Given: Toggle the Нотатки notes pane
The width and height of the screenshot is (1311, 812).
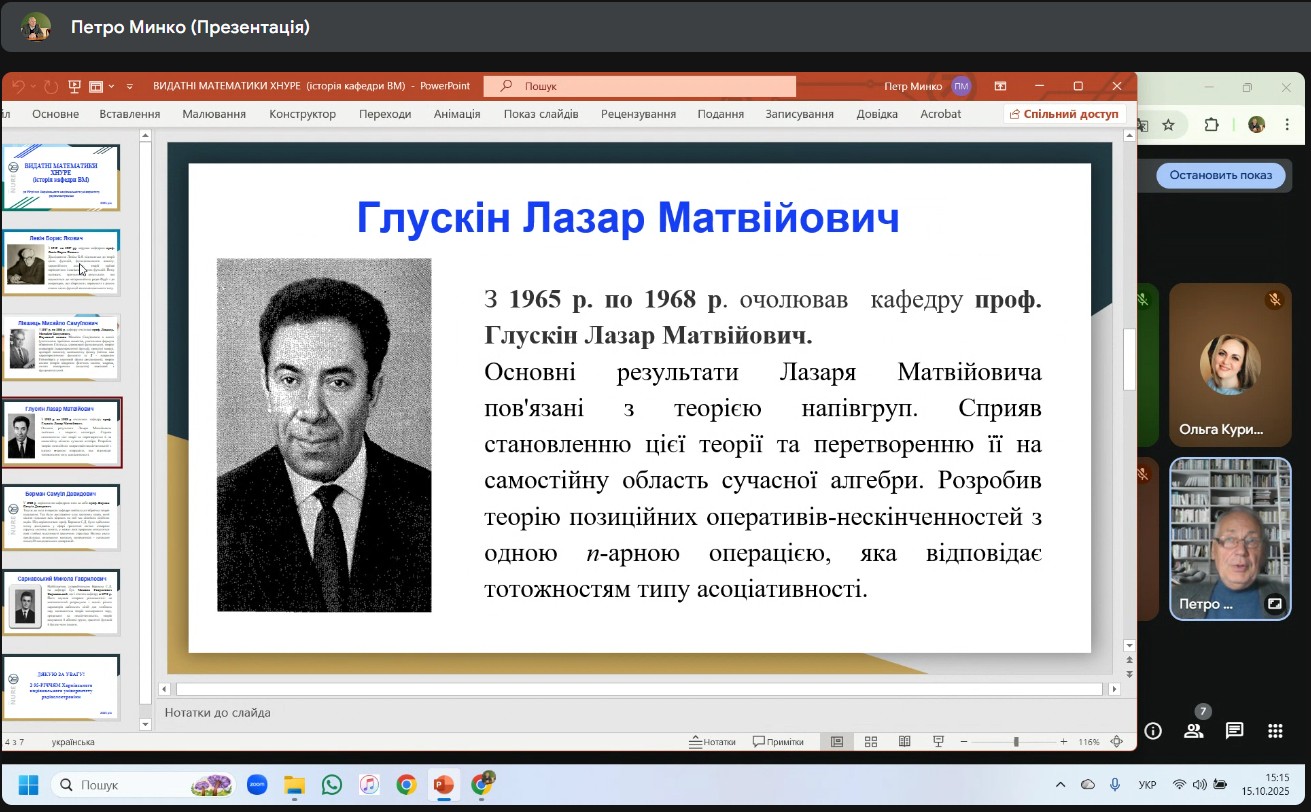Looking at the screenshot, I should (x=712, y=742).
